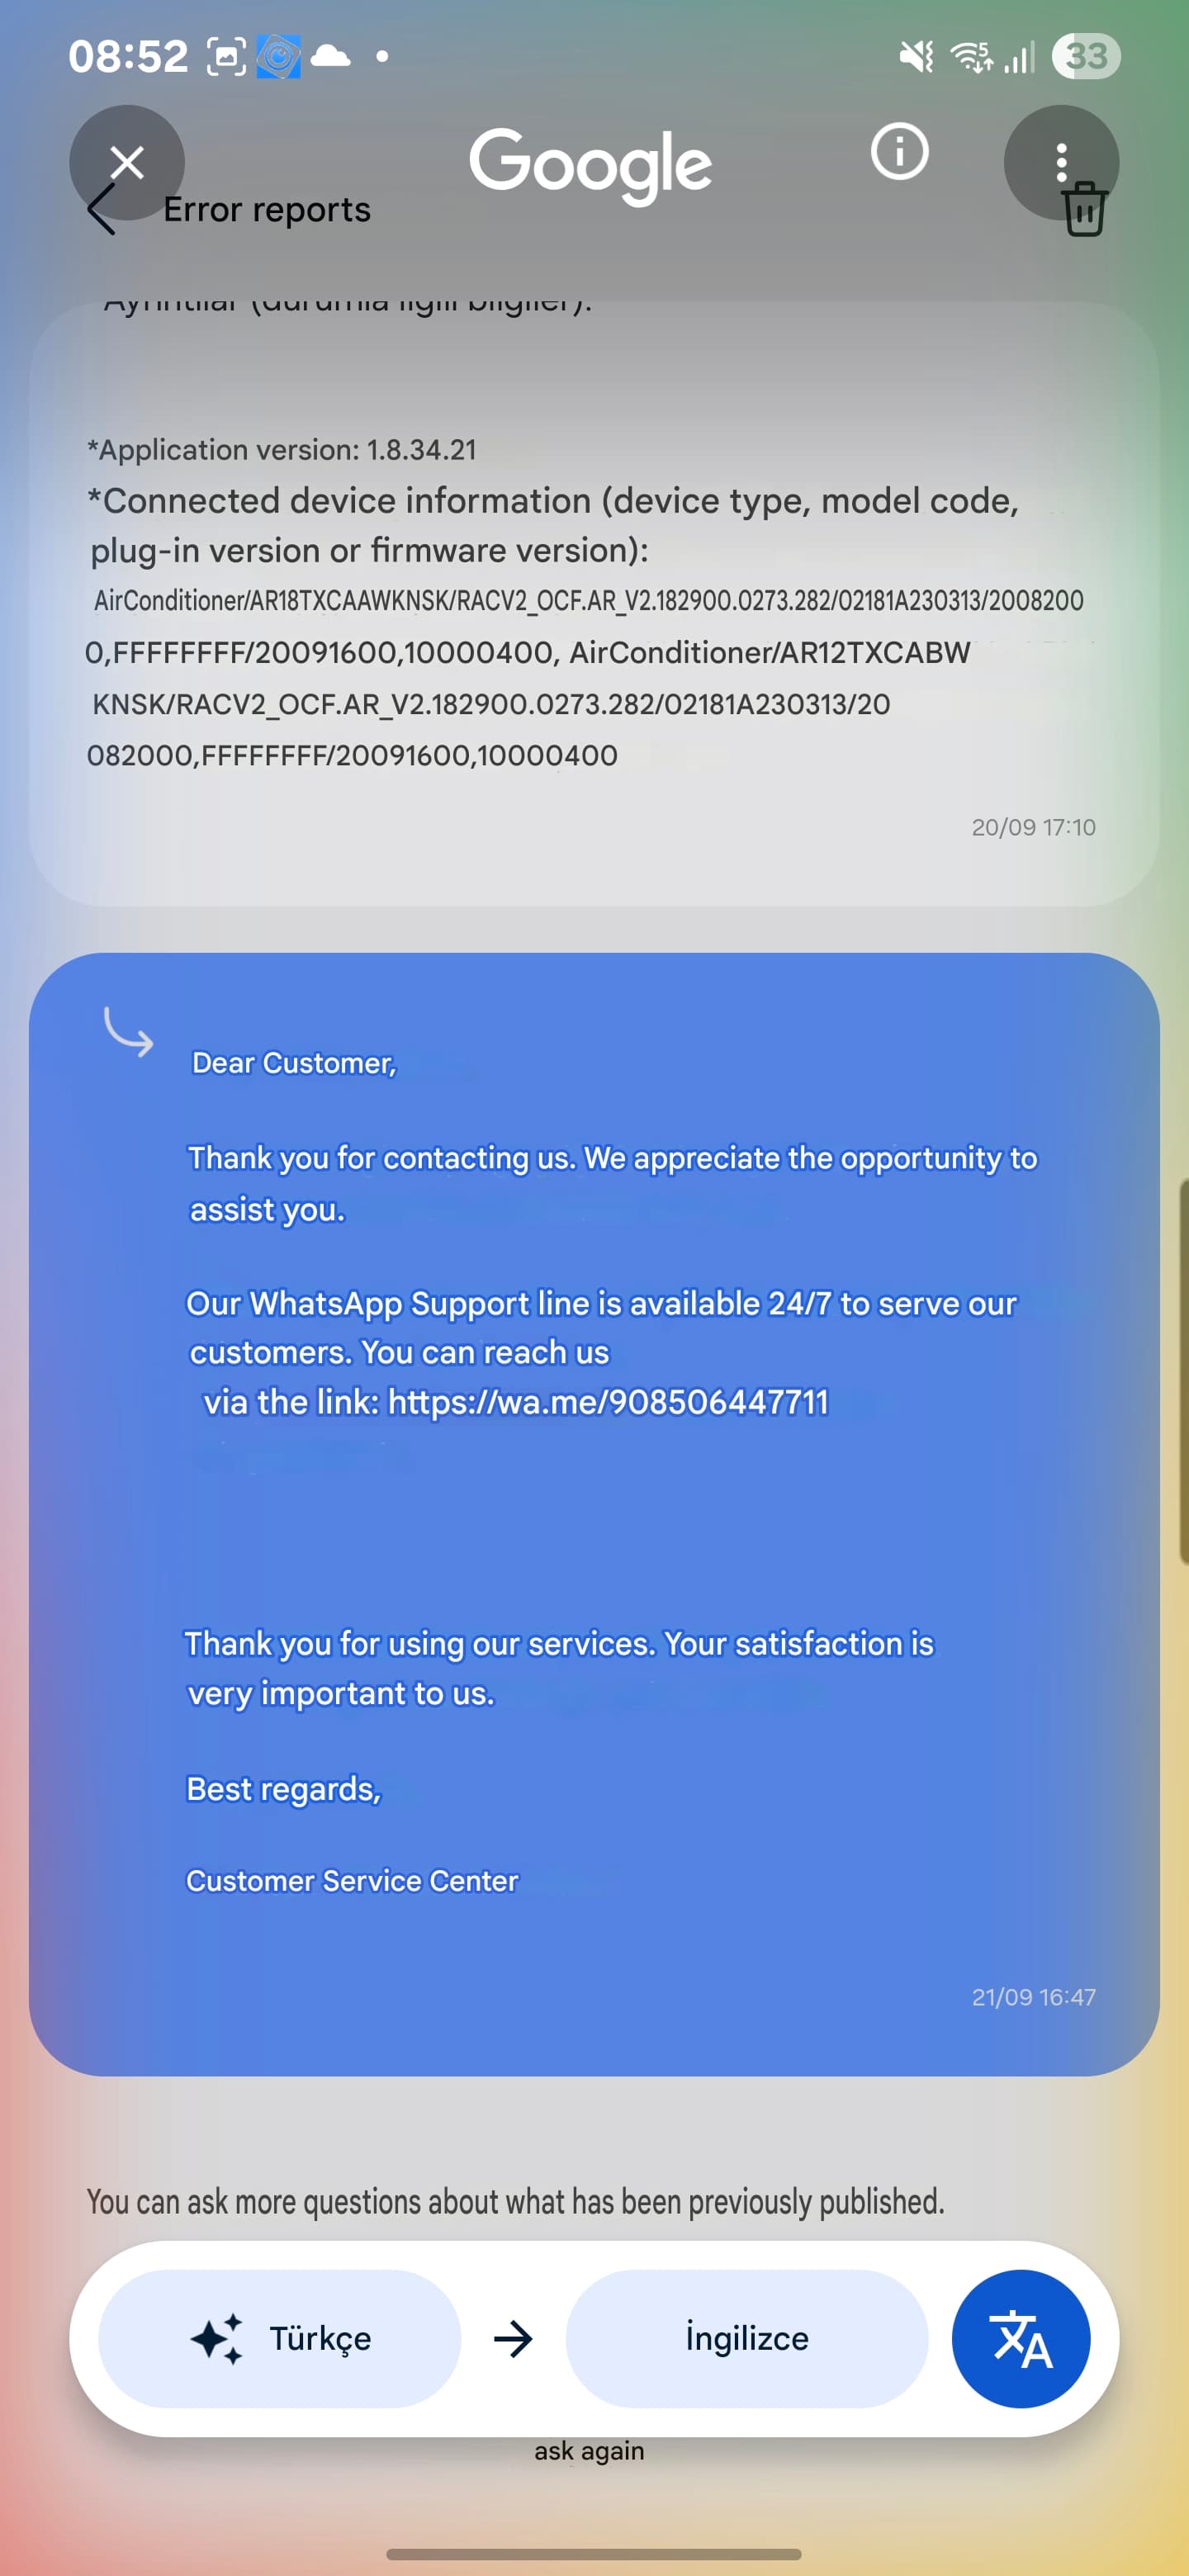Open the WhatsApp wa.me support link
1189x2576 pixels.
coord(608,1402)
